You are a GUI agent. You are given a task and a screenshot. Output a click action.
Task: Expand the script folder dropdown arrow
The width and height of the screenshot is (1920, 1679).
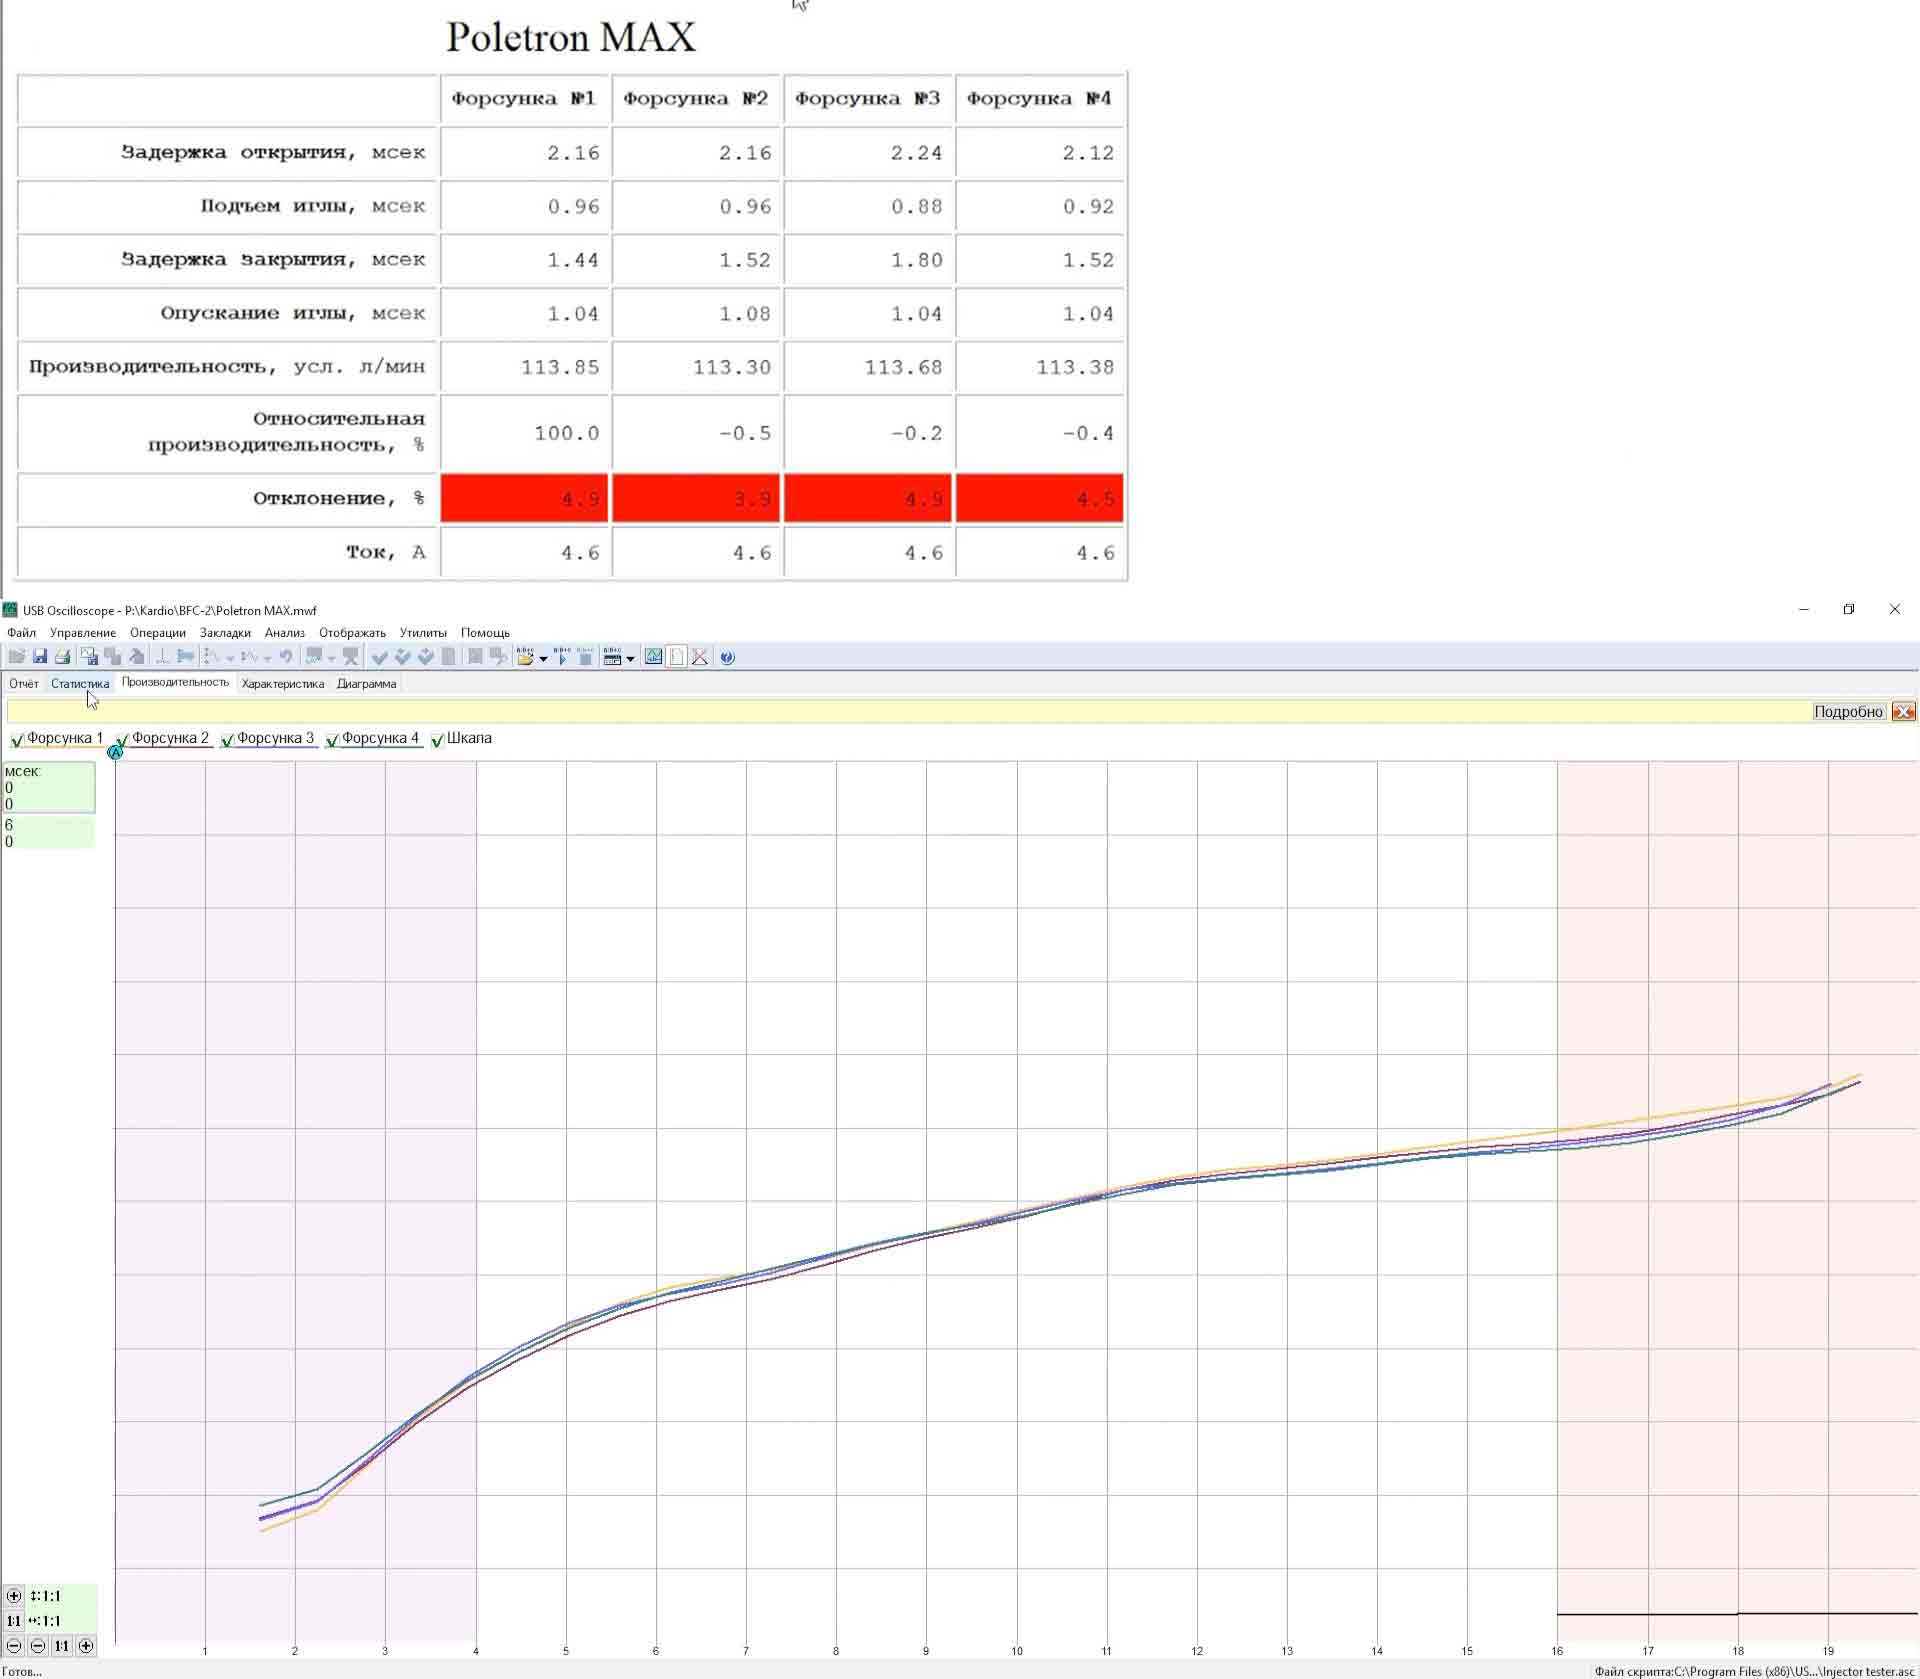pyautogui.click(x=543, y=658)
